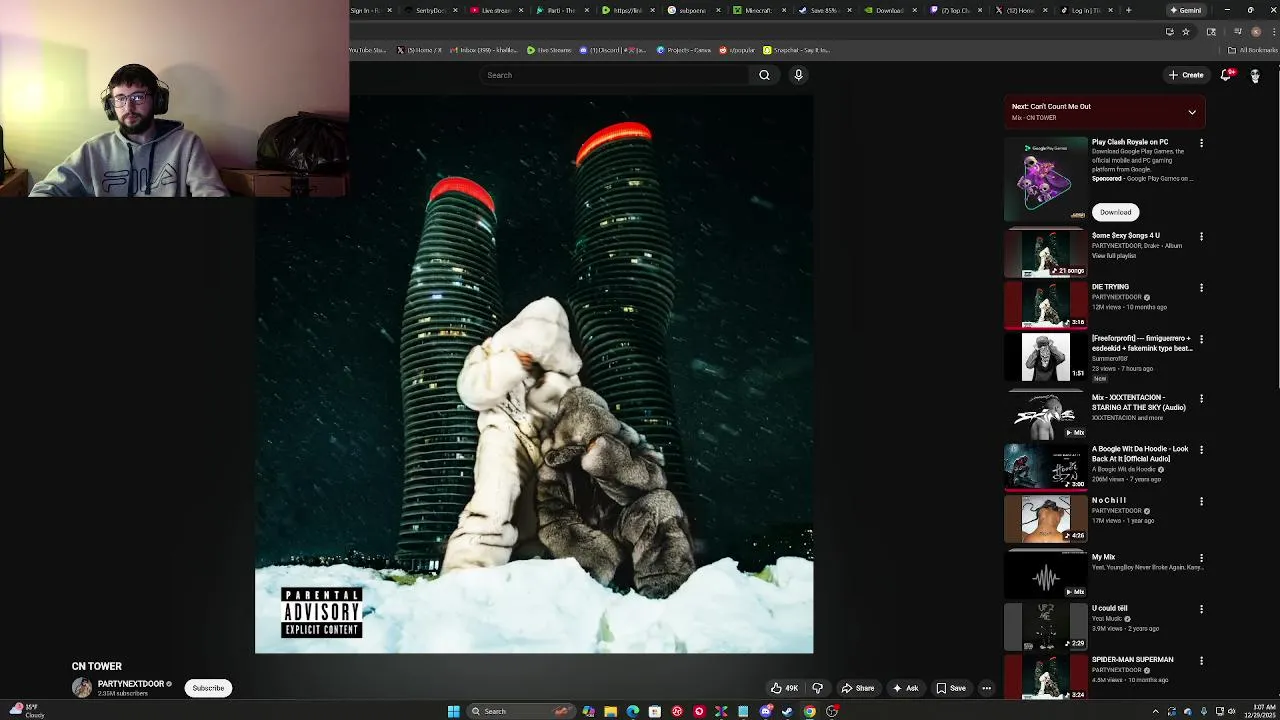The height and width of the screenshot is (720, 1280).
Task: Subscribe to PARTYNEXTDOOR channel
Action: [208, 688]
